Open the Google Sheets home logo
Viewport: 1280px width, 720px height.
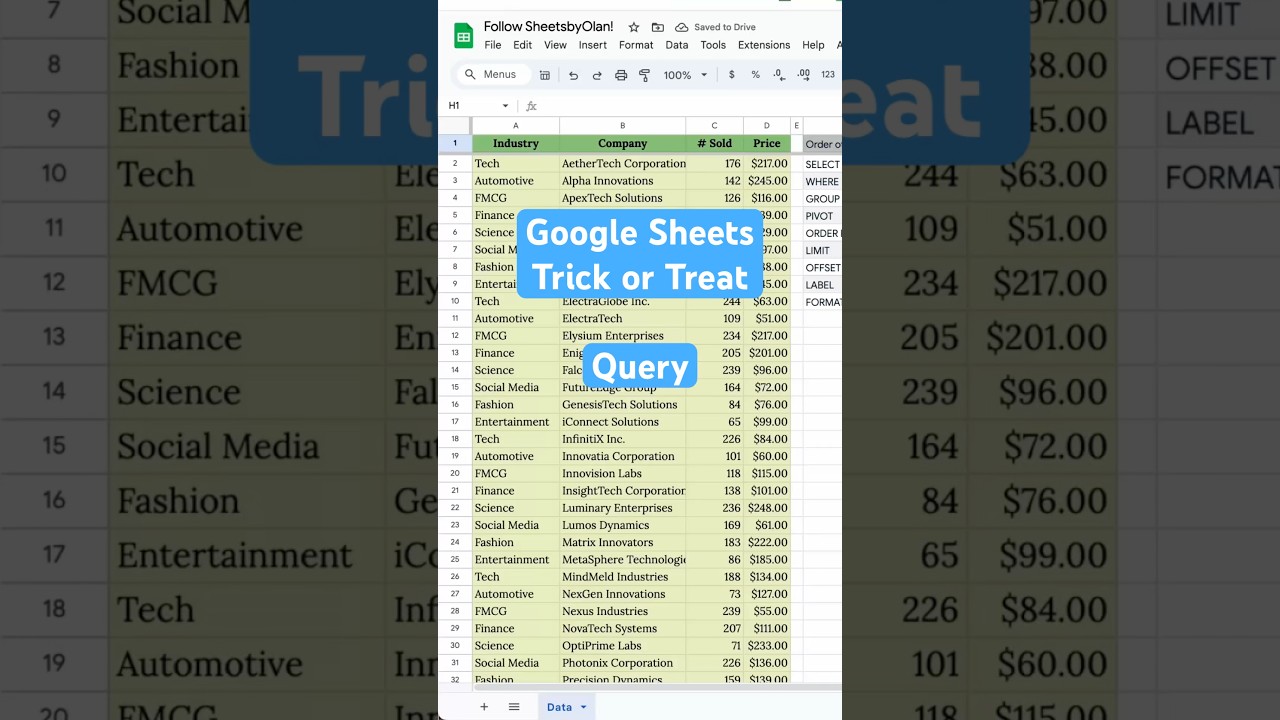(463, 36)
